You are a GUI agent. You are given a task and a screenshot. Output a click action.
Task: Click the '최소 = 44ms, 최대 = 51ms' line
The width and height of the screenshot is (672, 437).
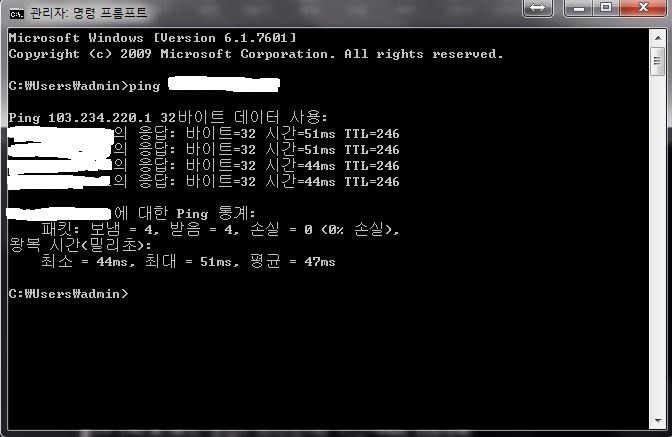coord(188,261)
